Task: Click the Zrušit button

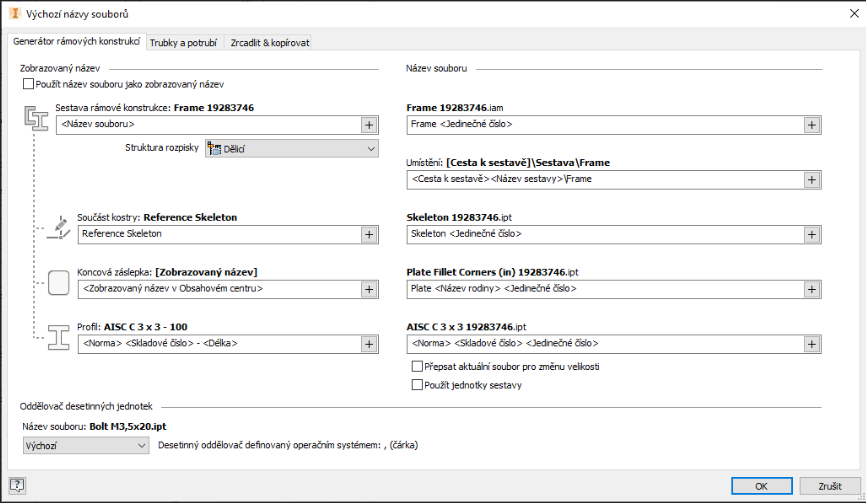Action: [x=829, y=486]
